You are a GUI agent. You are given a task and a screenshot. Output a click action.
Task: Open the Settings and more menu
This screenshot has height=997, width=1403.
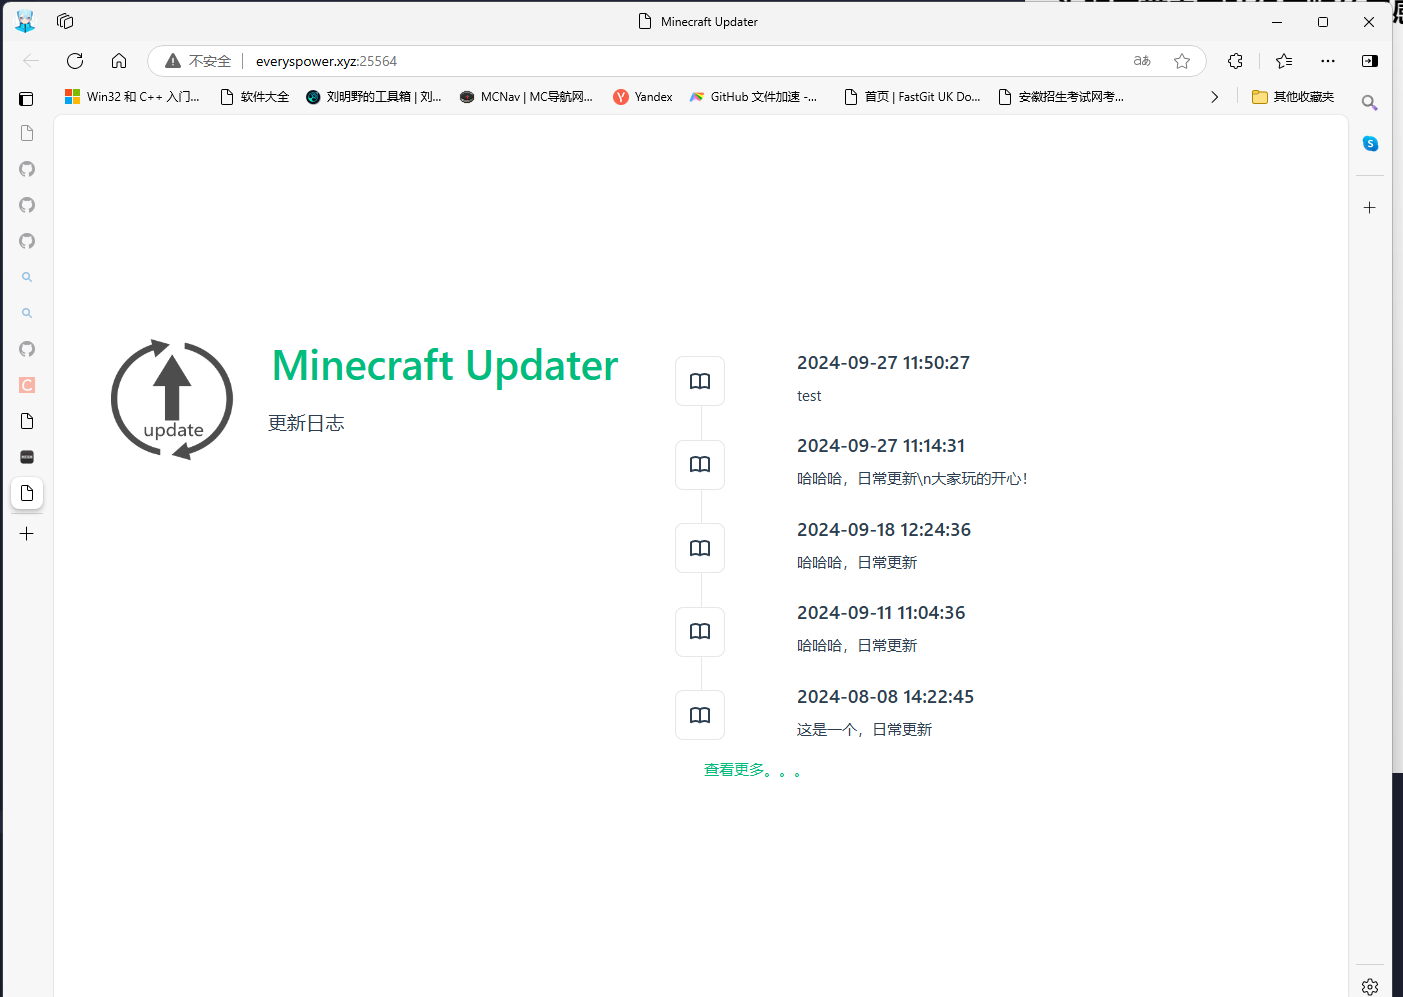point(1327,61)
